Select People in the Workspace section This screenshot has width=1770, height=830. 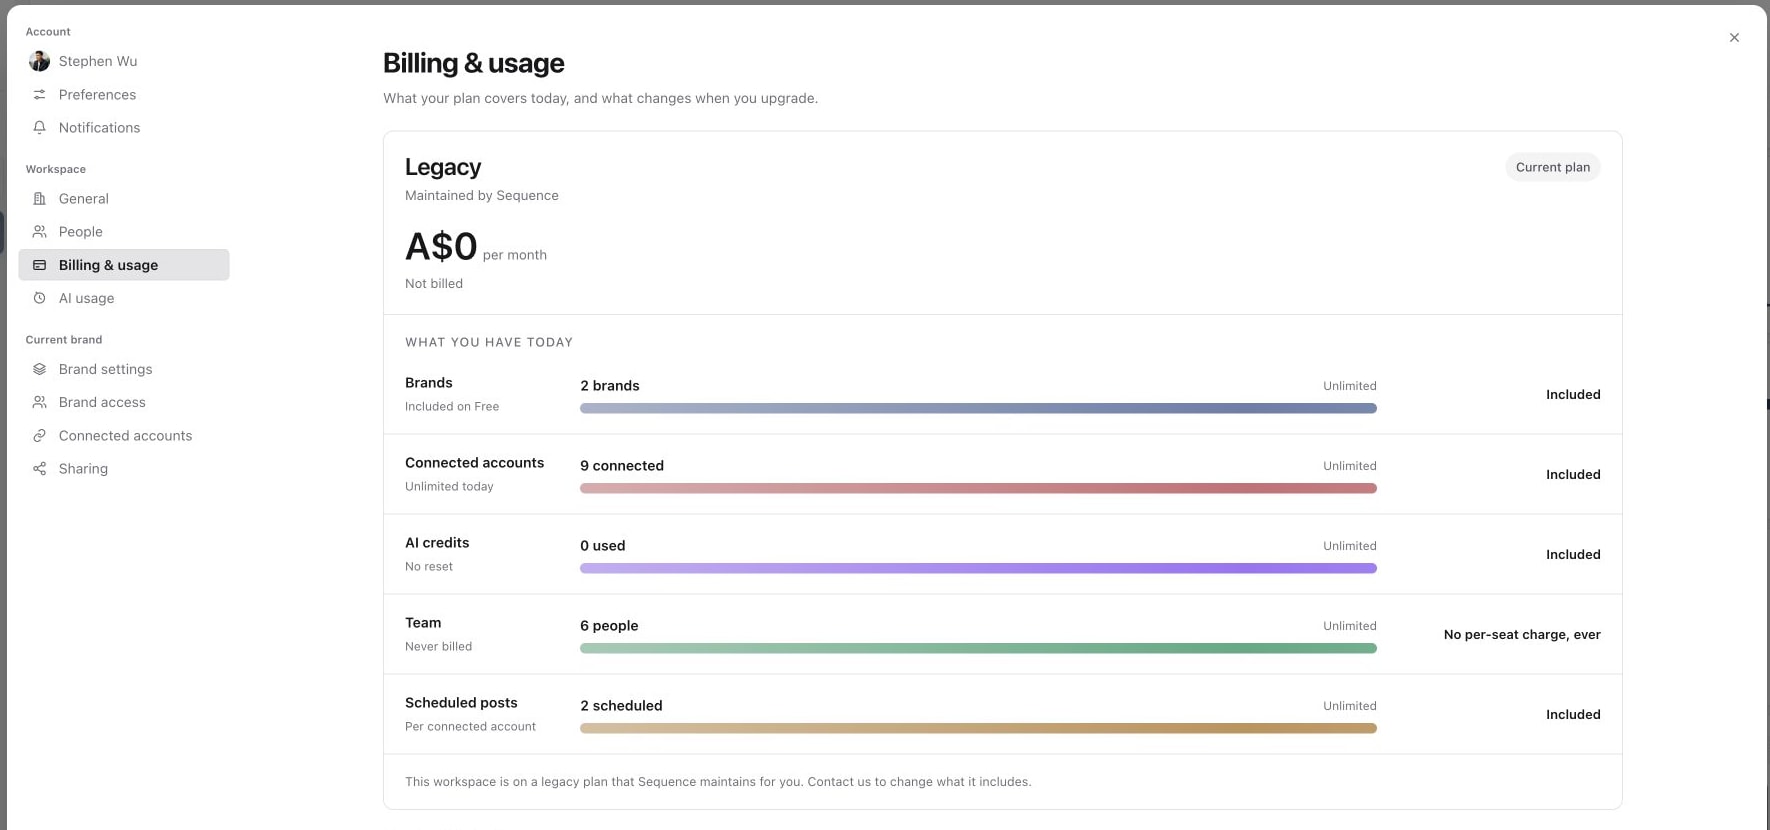(x=124, y=231)
